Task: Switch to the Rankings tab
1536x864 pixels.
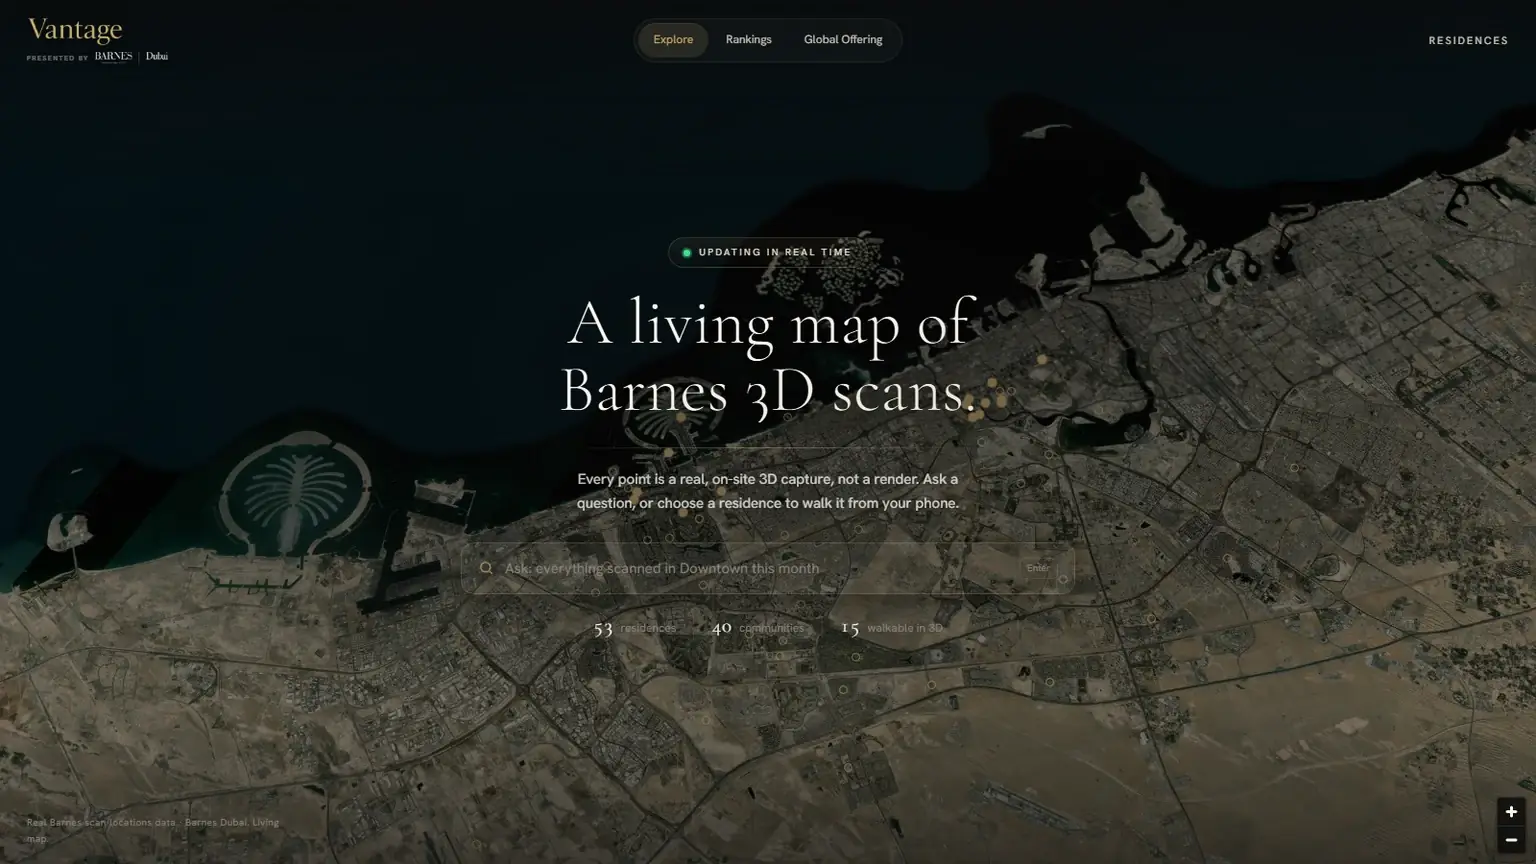Action: point(748,40)
